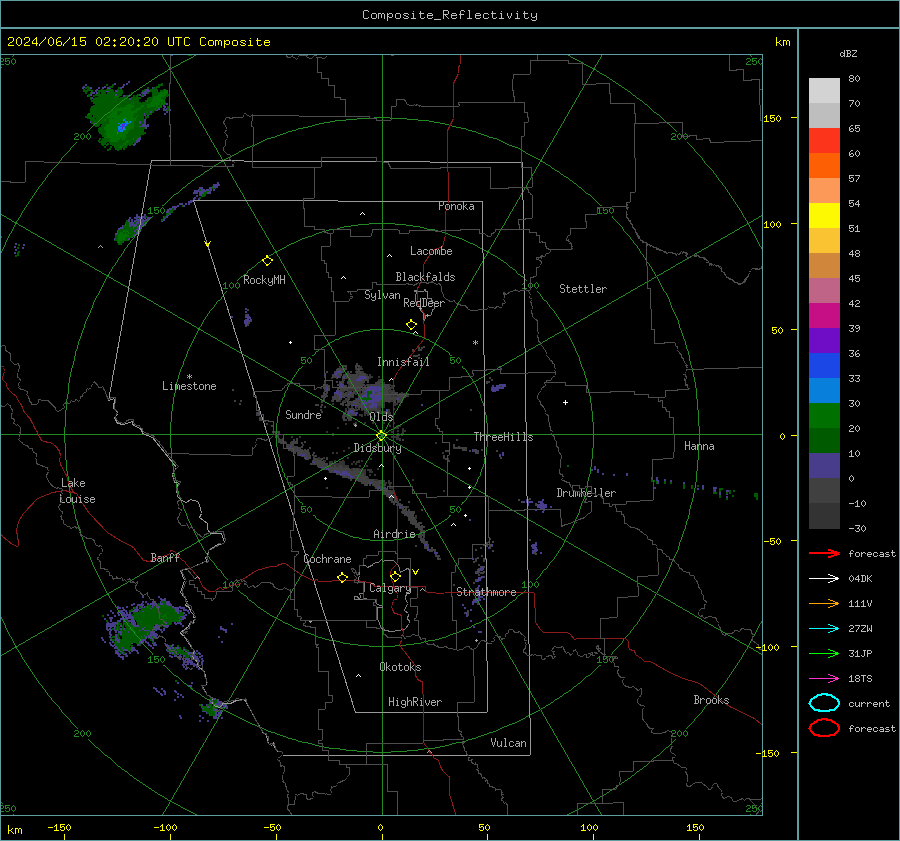Click the Innisfail label

click(x=403, y=362)
